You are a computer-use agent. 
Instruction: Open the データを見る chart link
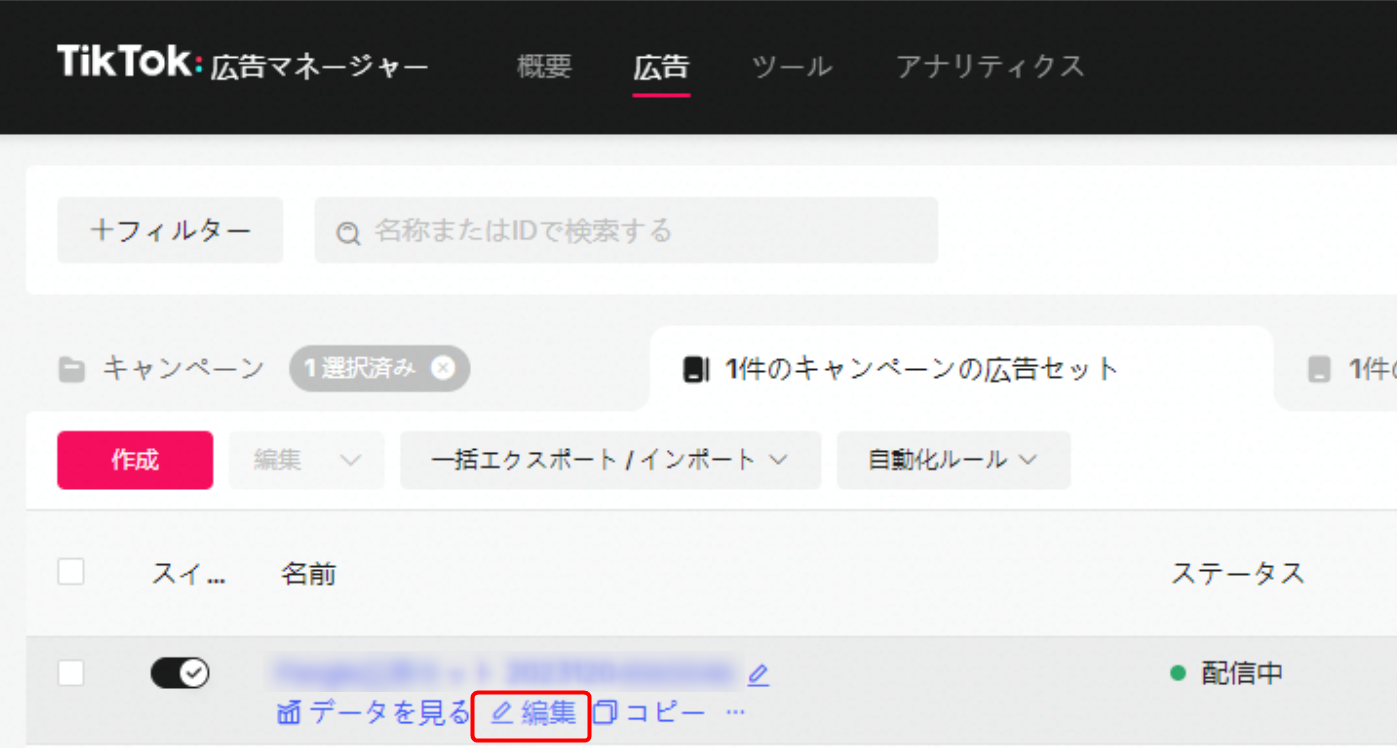[x=372, y=713]
